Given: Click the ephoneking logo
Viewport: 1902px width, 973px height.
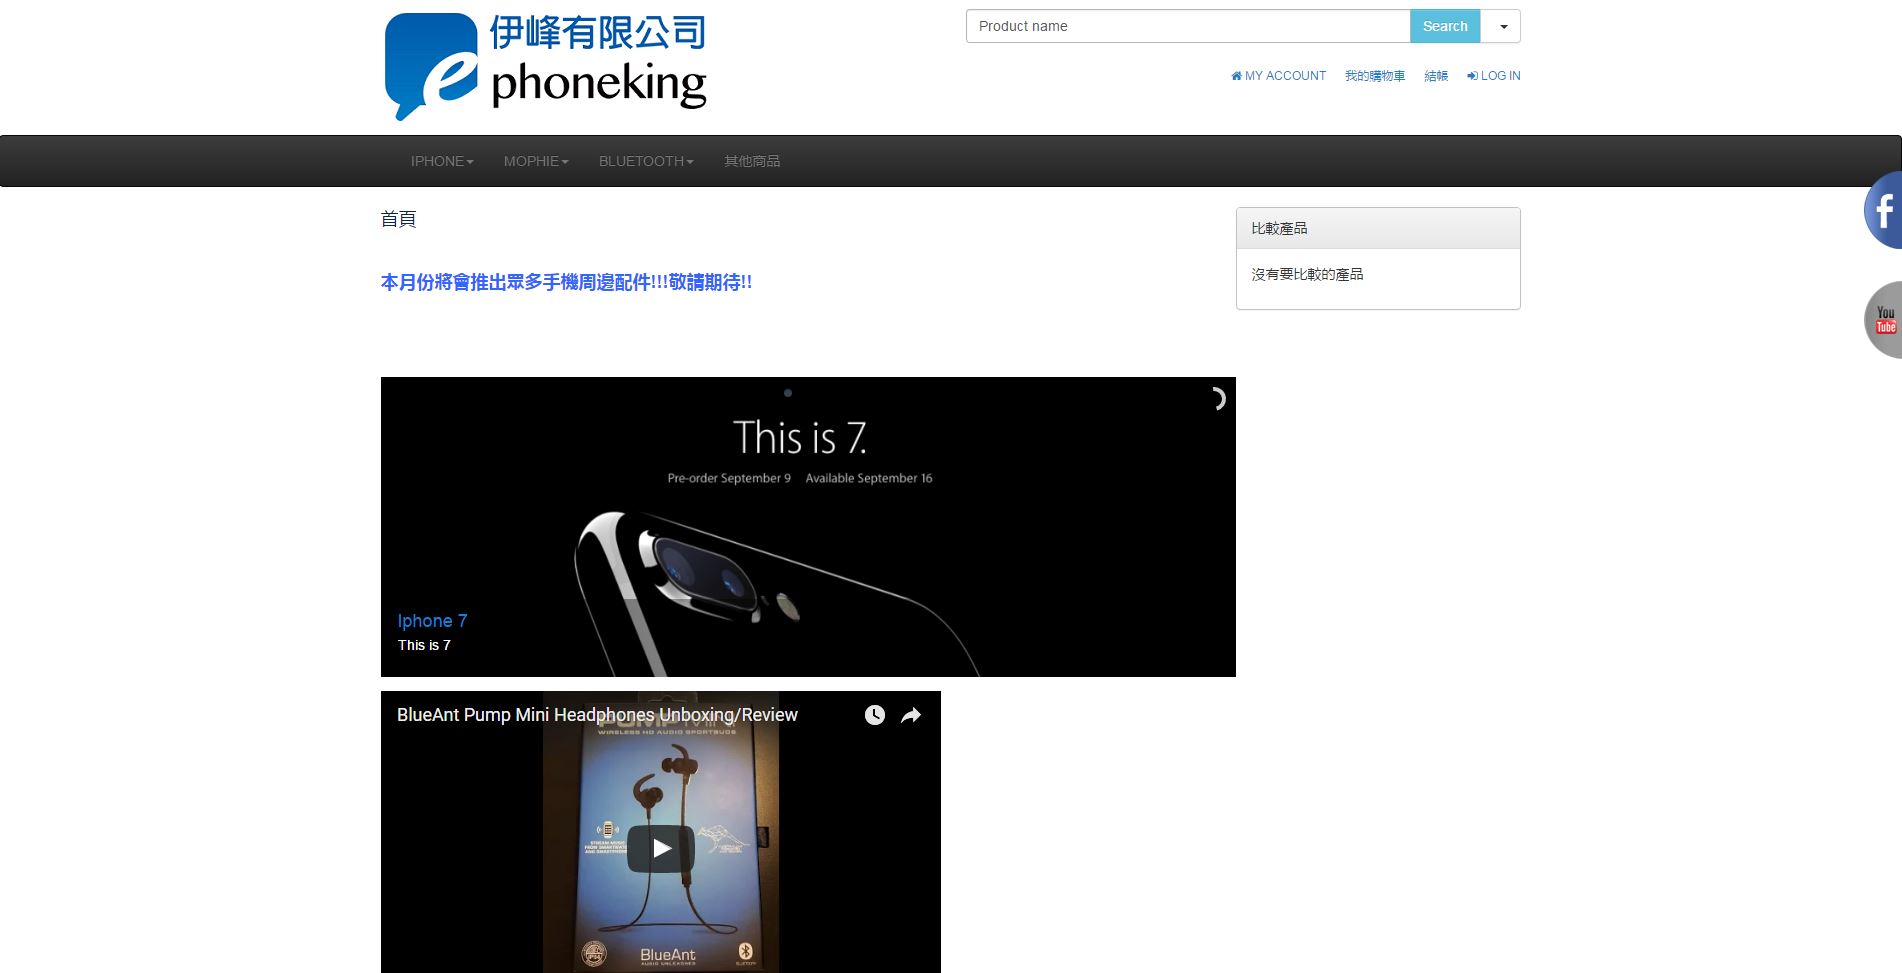Looking at the screenshot, I should (546, 66).
